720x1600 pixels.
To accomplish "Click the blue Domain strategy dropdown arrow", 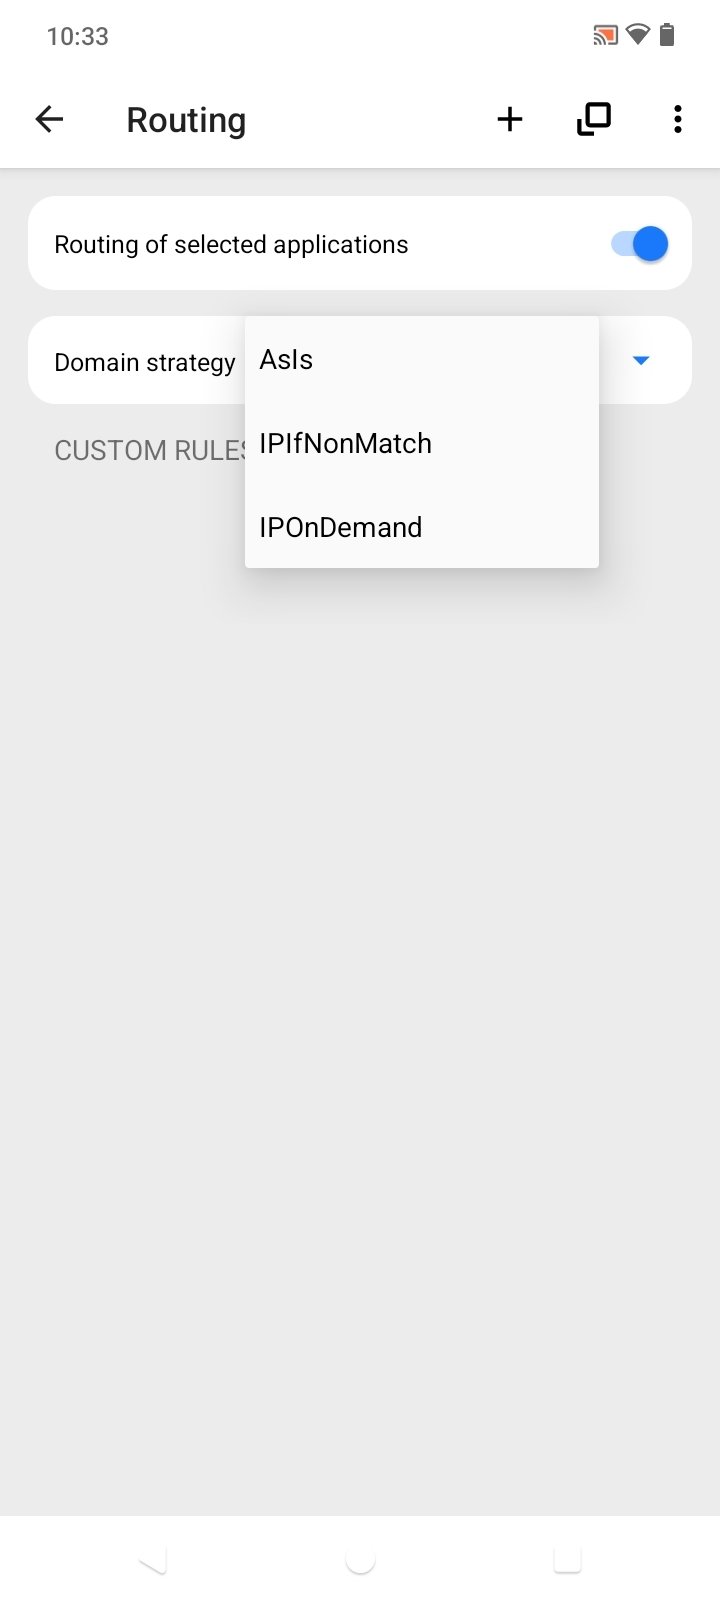I will [641, 361].
